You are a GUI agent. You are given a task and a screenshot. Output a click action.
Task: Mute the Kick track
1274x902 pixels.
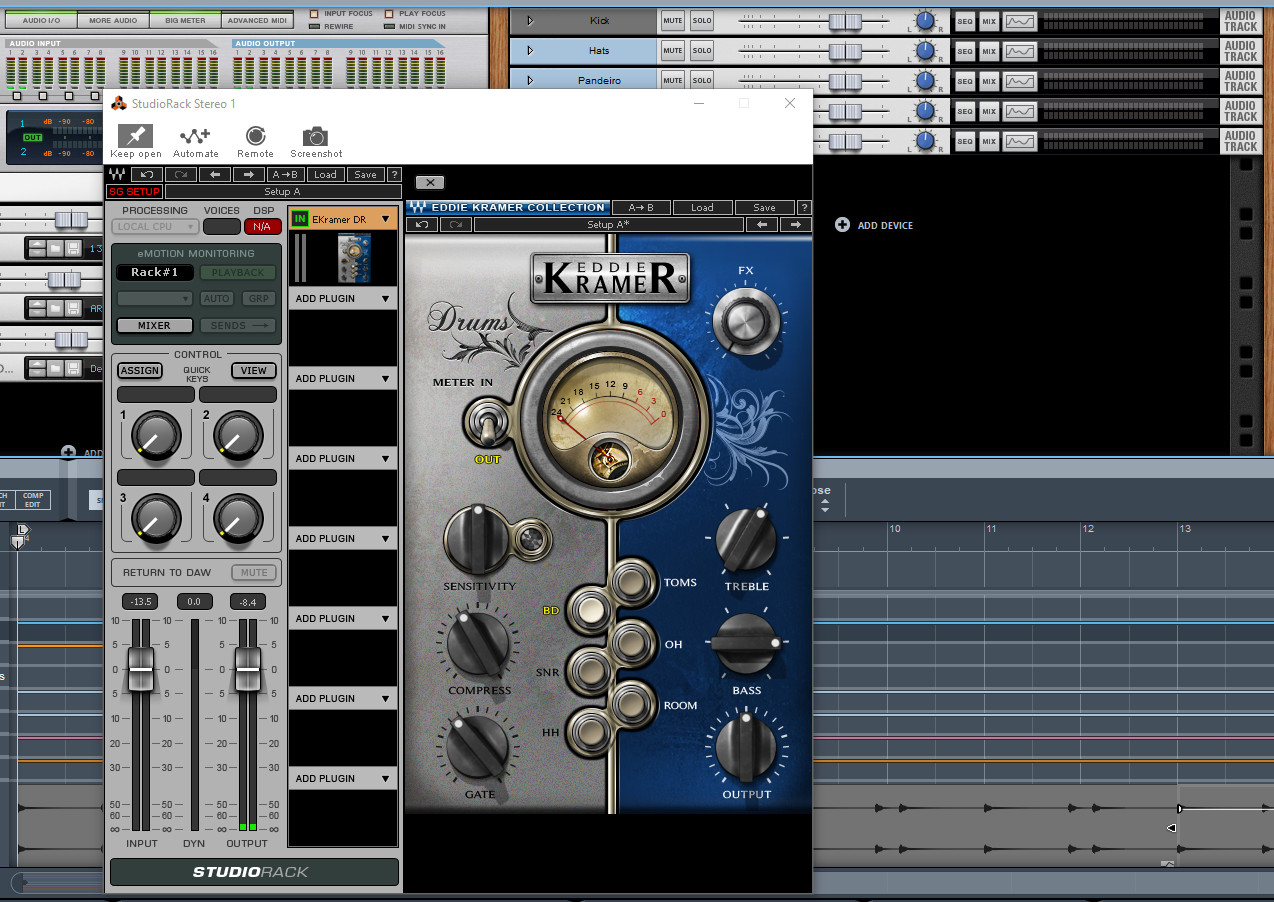click(672, 21)
